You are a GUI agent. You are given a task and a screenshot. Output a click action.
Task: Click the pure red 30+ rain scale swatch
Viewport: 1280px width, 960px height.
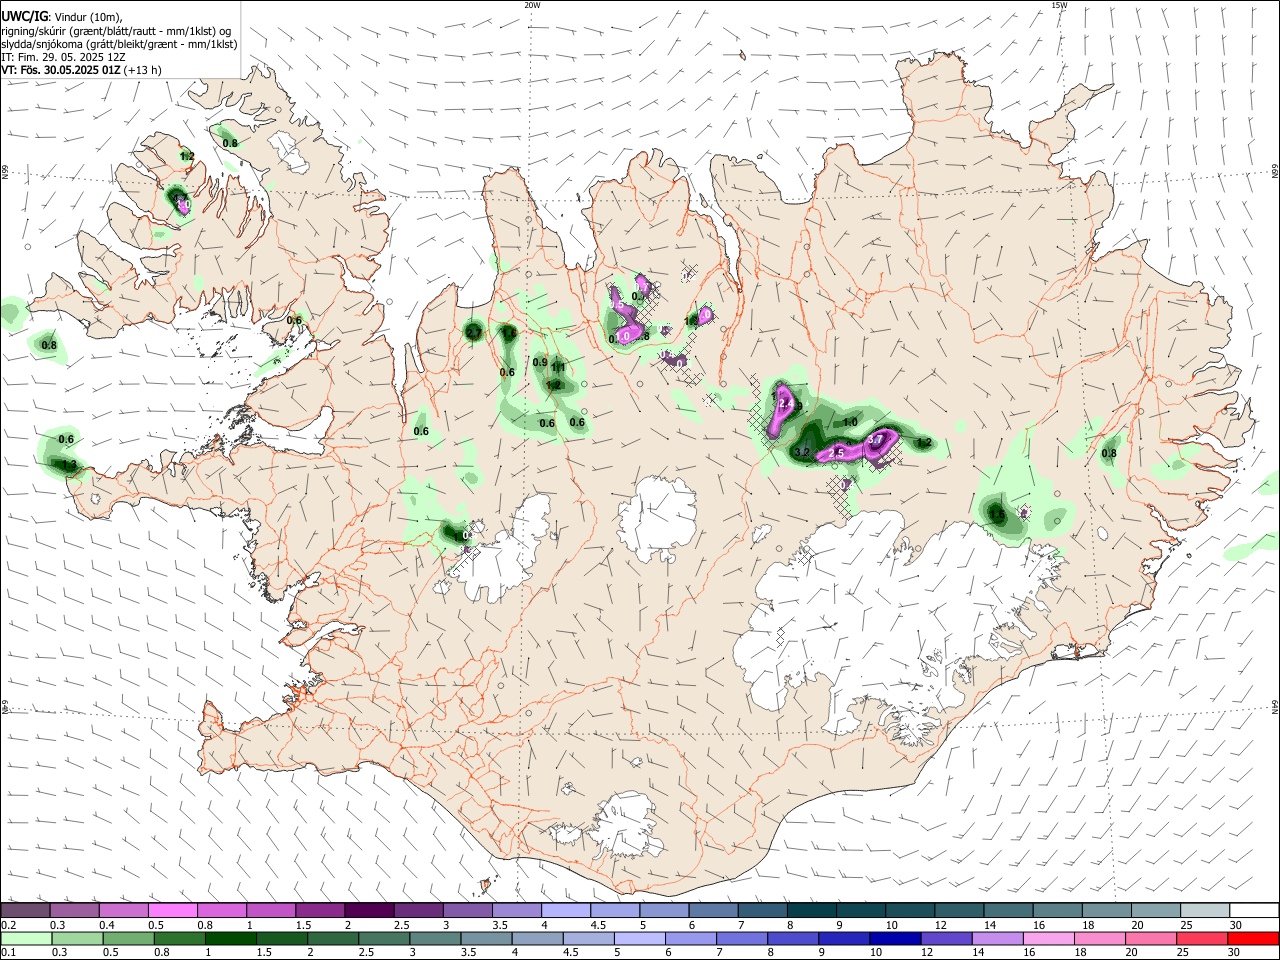click(1253, 939)
